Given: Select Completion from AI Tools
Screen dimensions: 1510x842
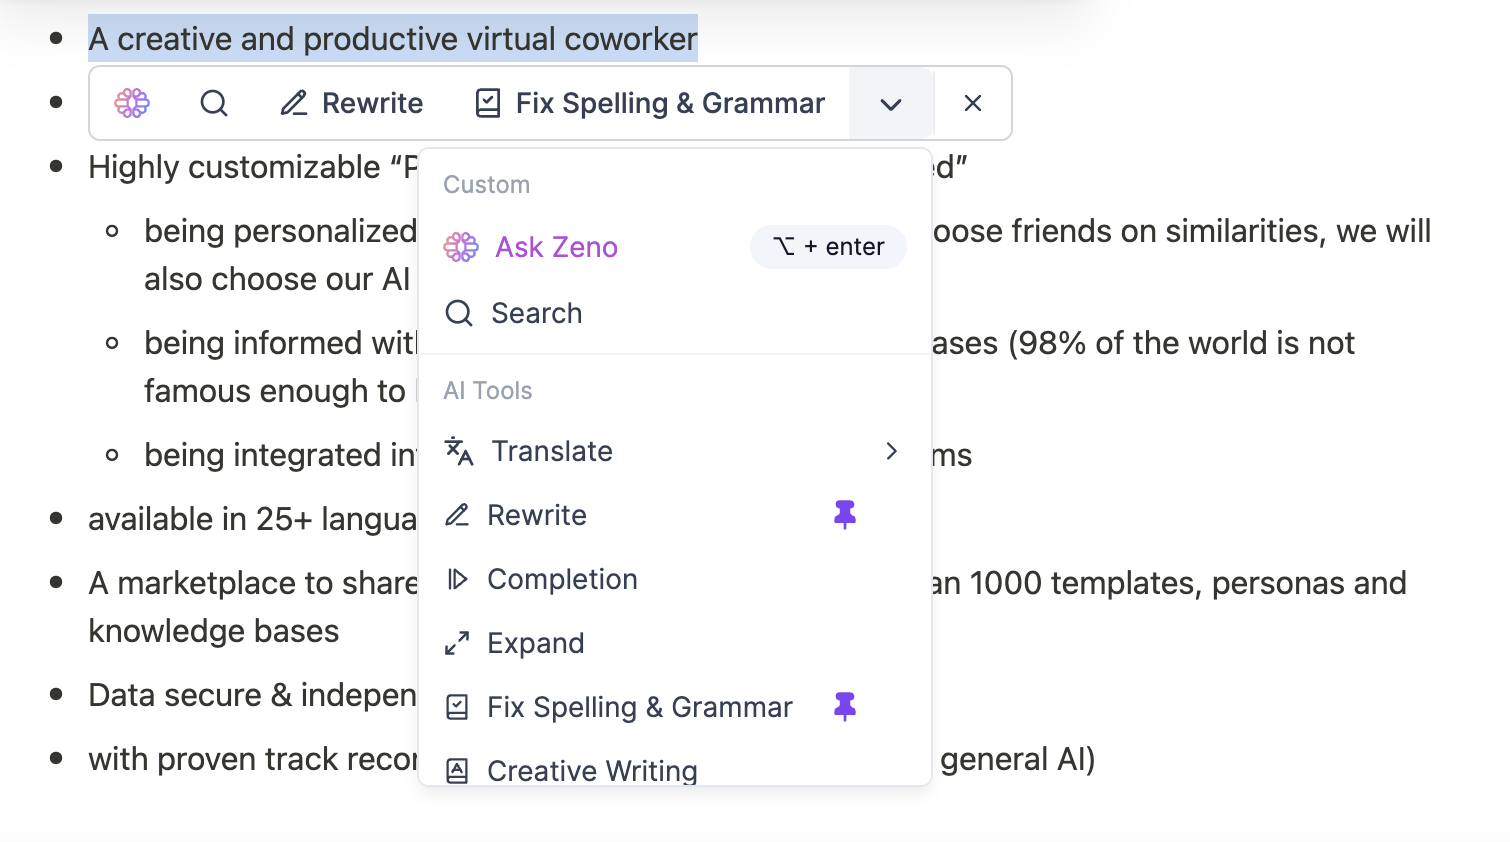Looking at the screenshot, I should point(675,579).
